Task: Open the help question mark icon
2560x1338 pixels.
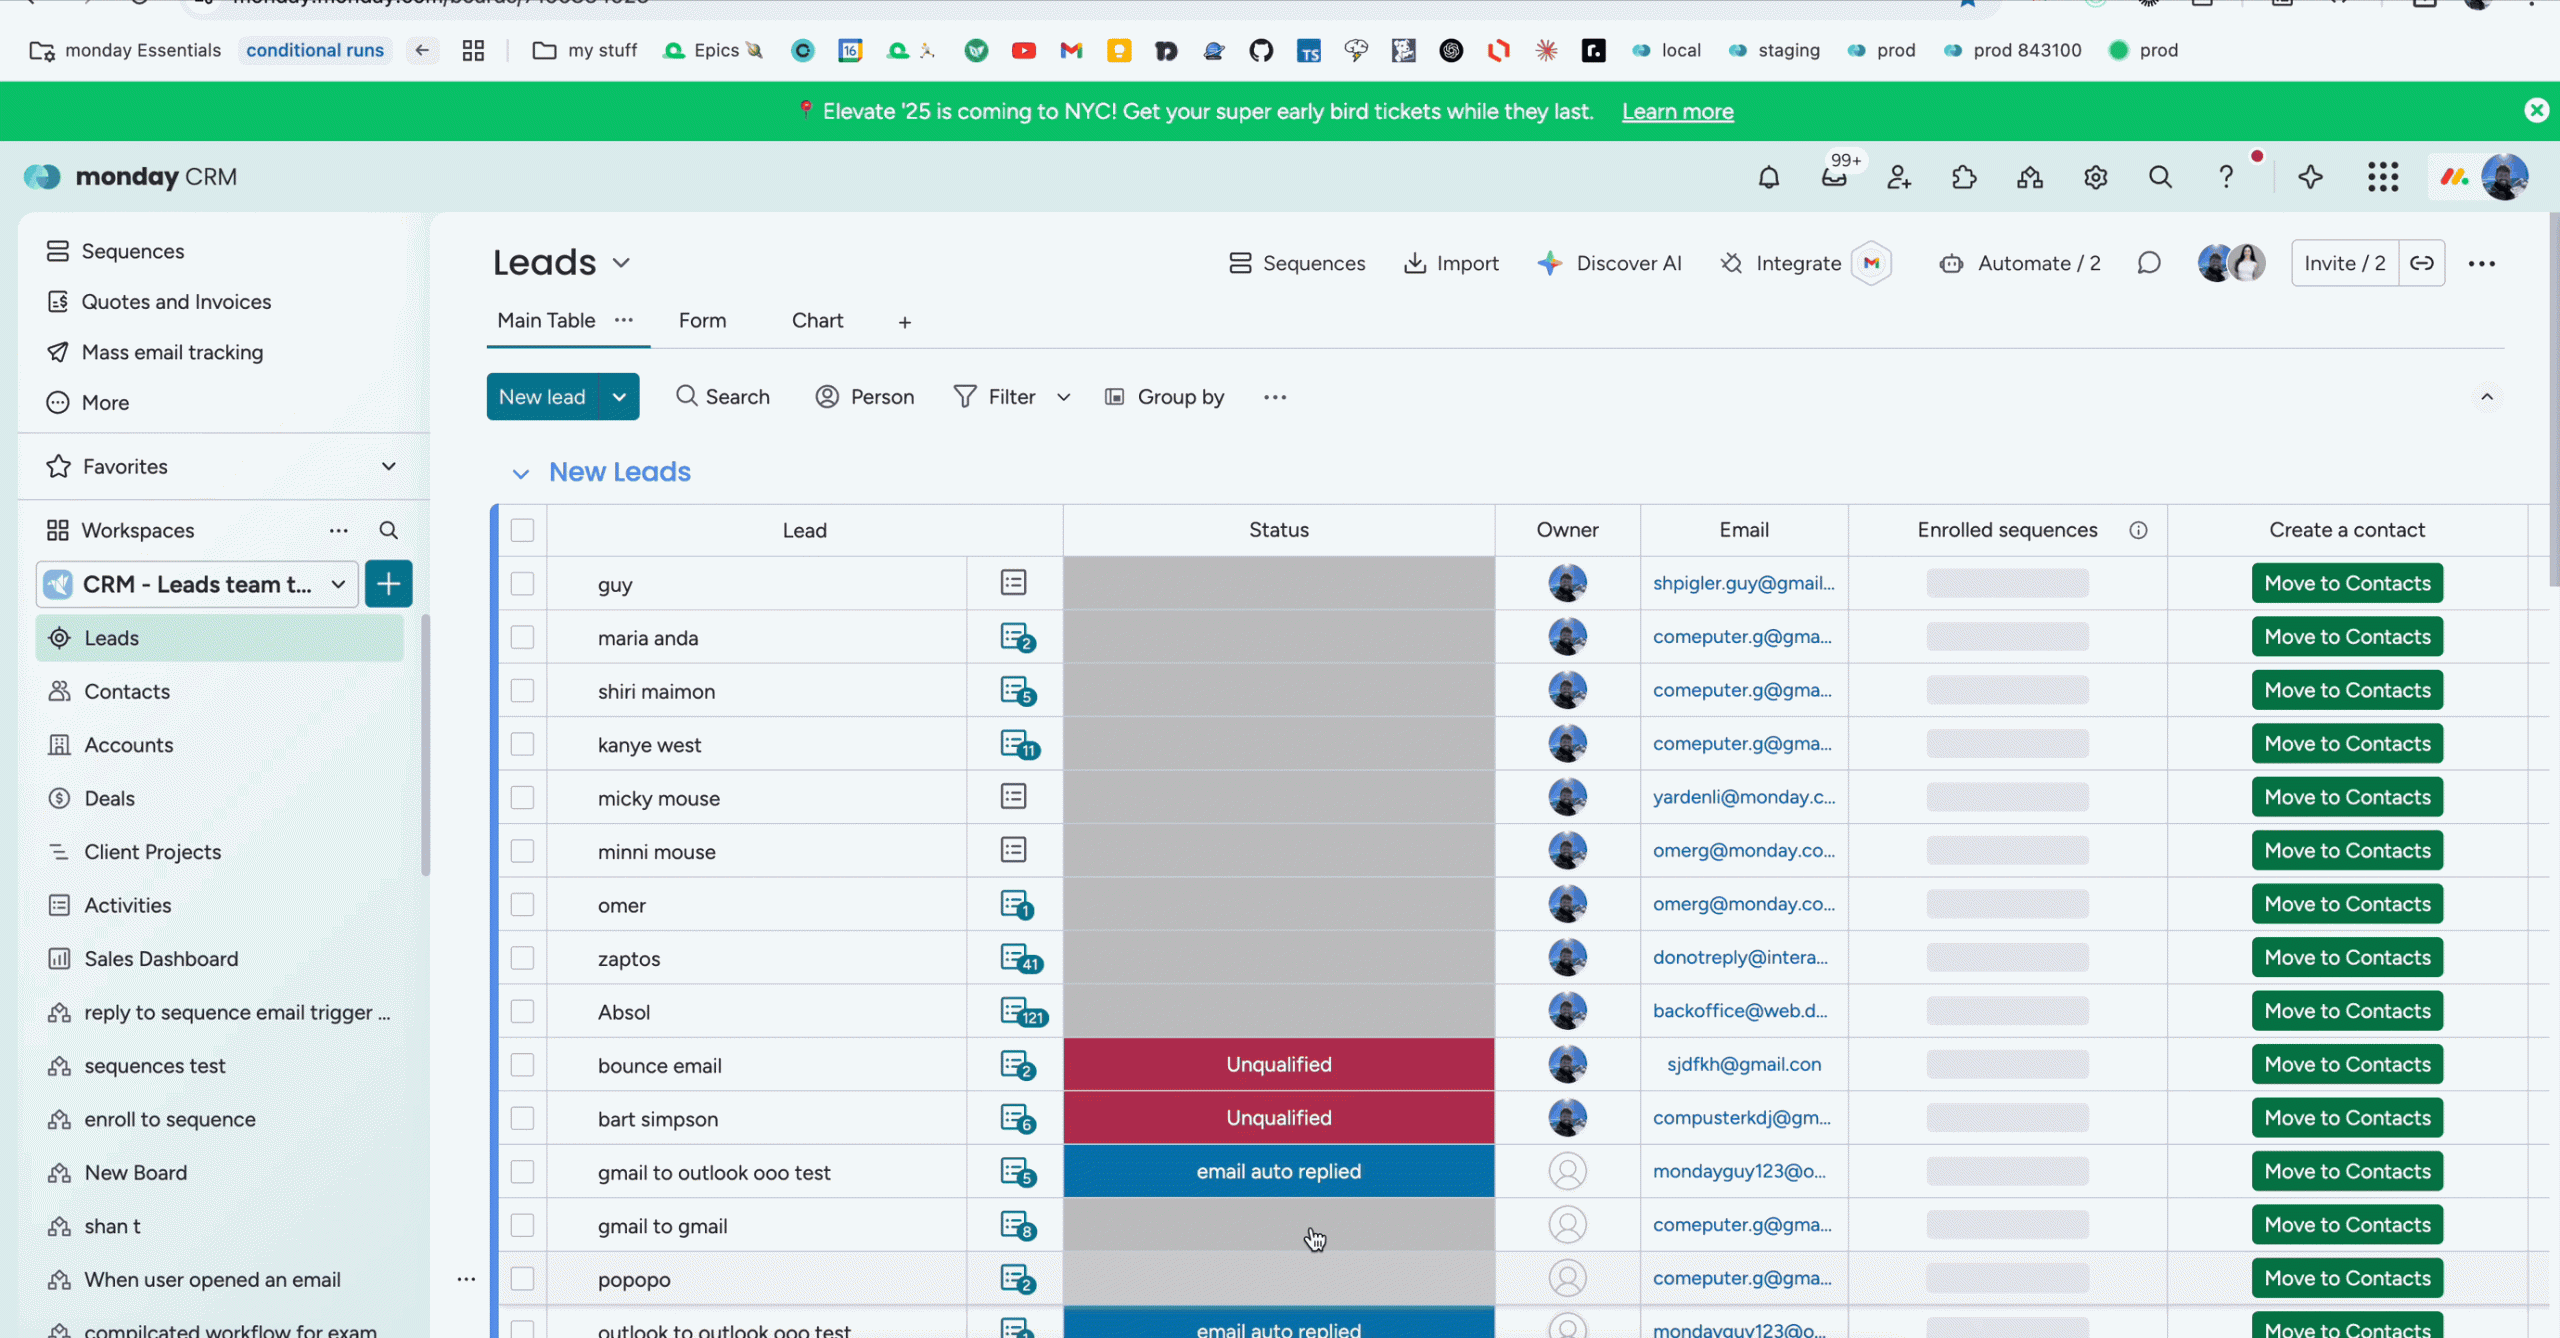Action: point(2226,177)
